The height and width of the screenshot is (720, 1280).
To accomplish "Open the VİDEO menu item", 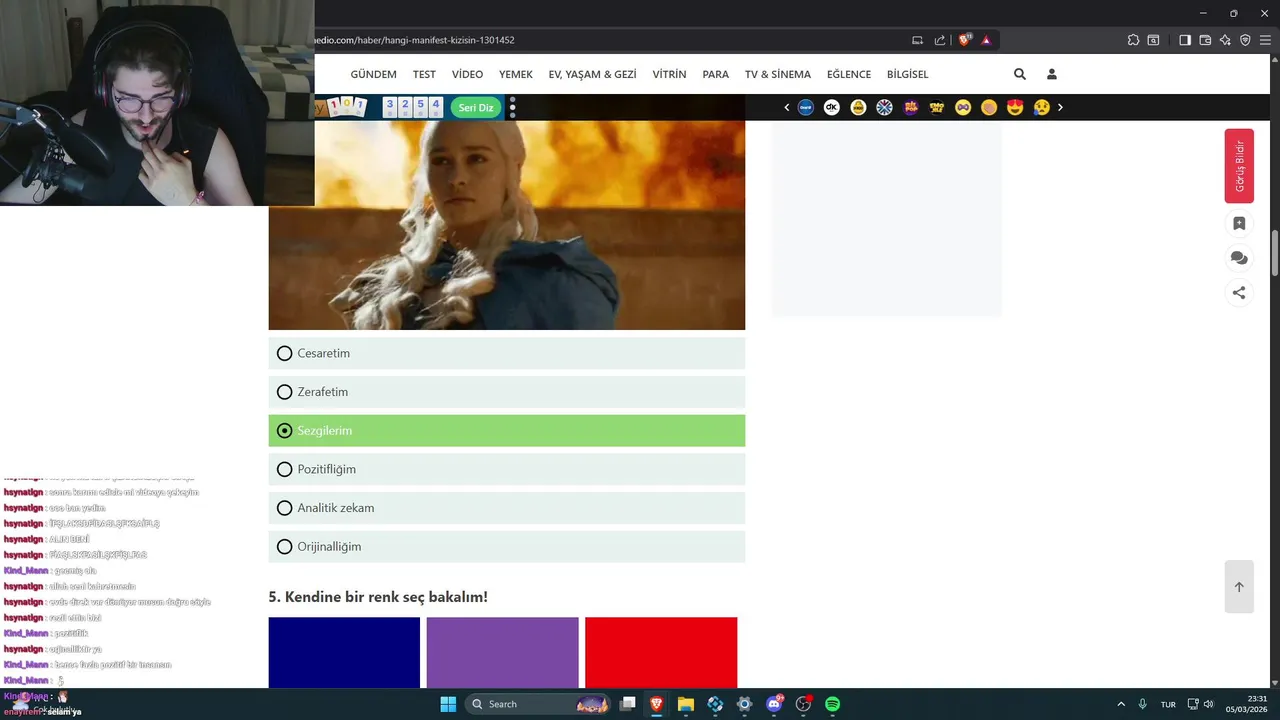I will click(467, 74).
